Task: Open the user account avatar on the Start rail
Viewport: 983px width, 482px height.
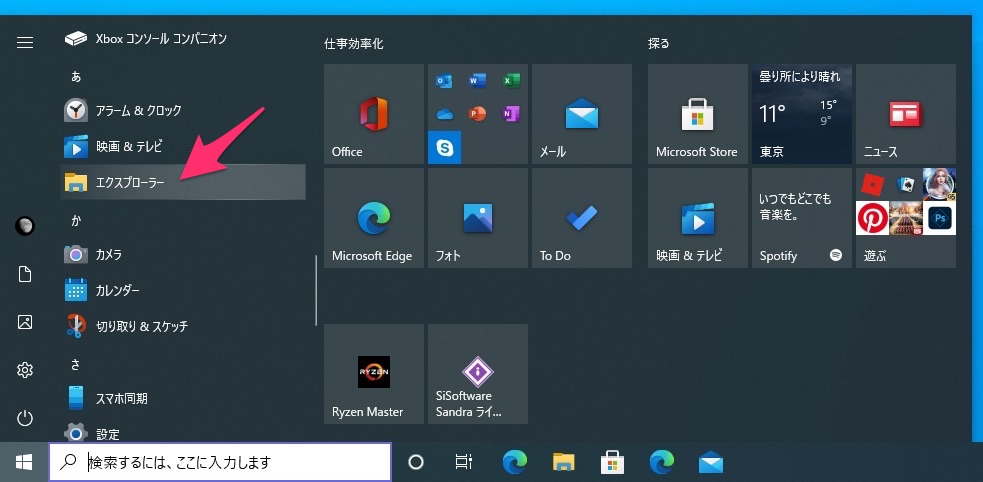Action: pos(25,226)
